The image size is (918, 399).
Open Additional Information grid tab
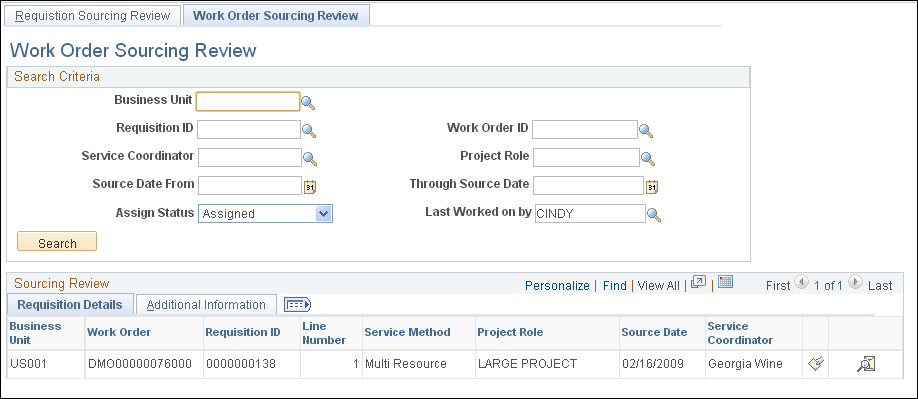pyautogui.click(x=206, y=305)
